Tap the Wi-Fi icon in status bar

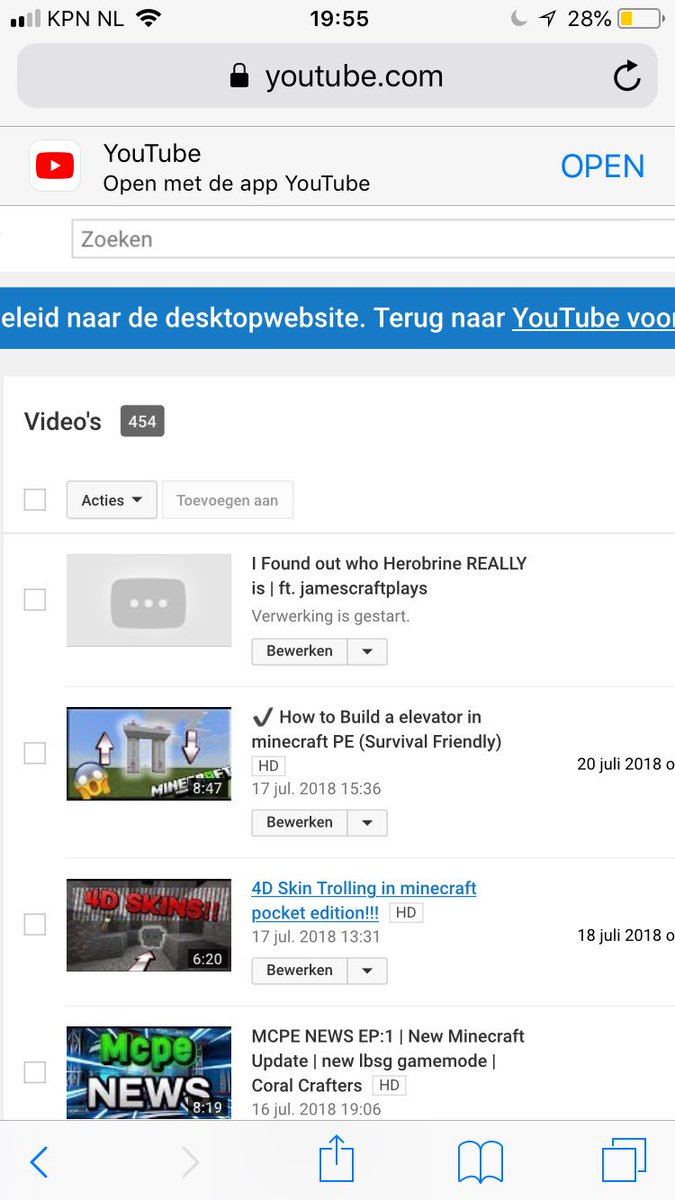(x=148, y=18)
